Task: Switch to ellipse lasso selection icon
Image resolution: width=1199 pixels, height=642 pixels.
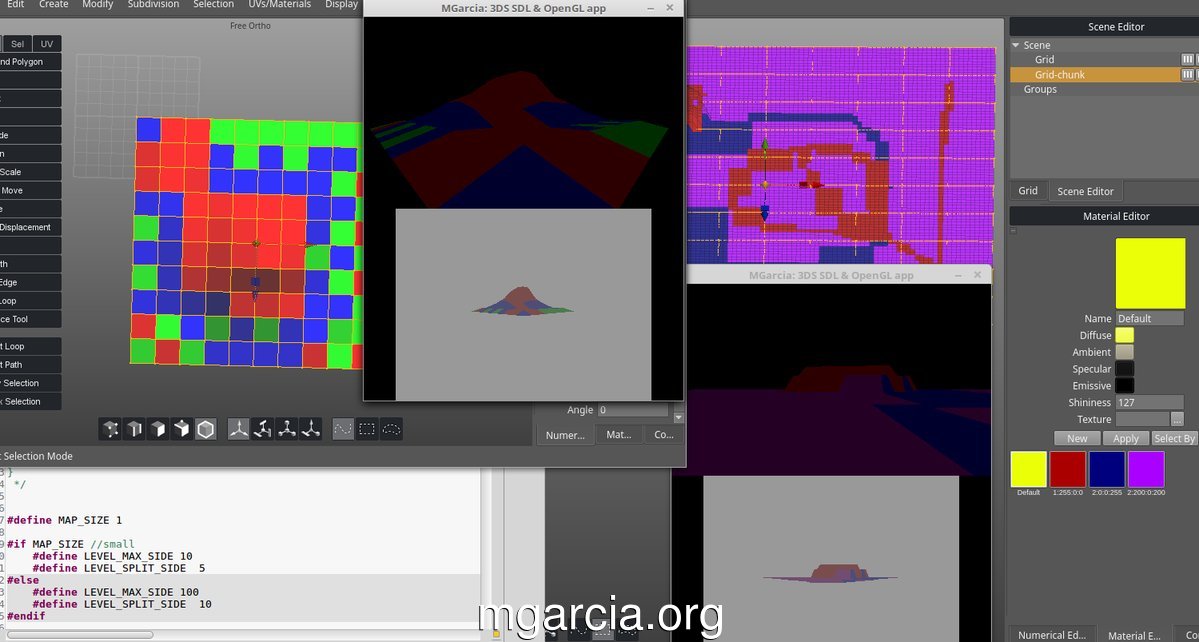Action: click(x=392, y=430)
